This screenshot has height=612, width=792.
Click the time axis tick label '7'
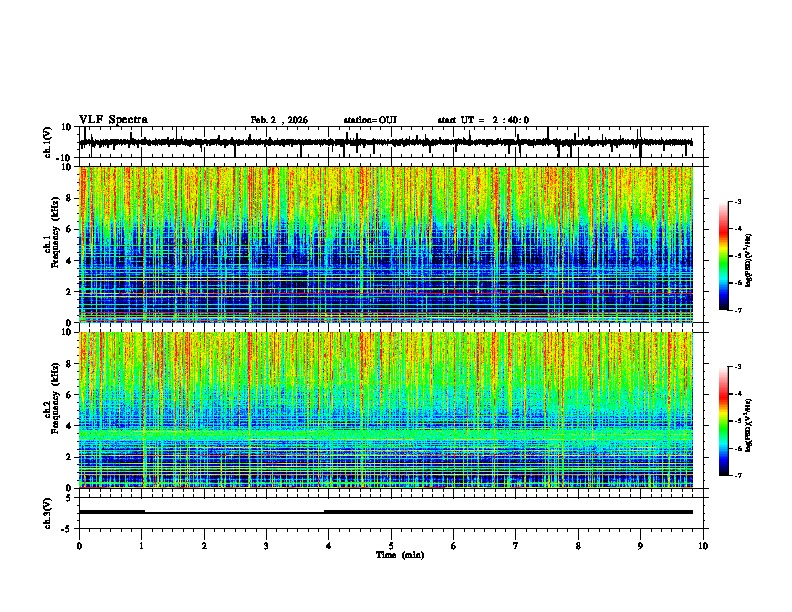tap(516, 546)
